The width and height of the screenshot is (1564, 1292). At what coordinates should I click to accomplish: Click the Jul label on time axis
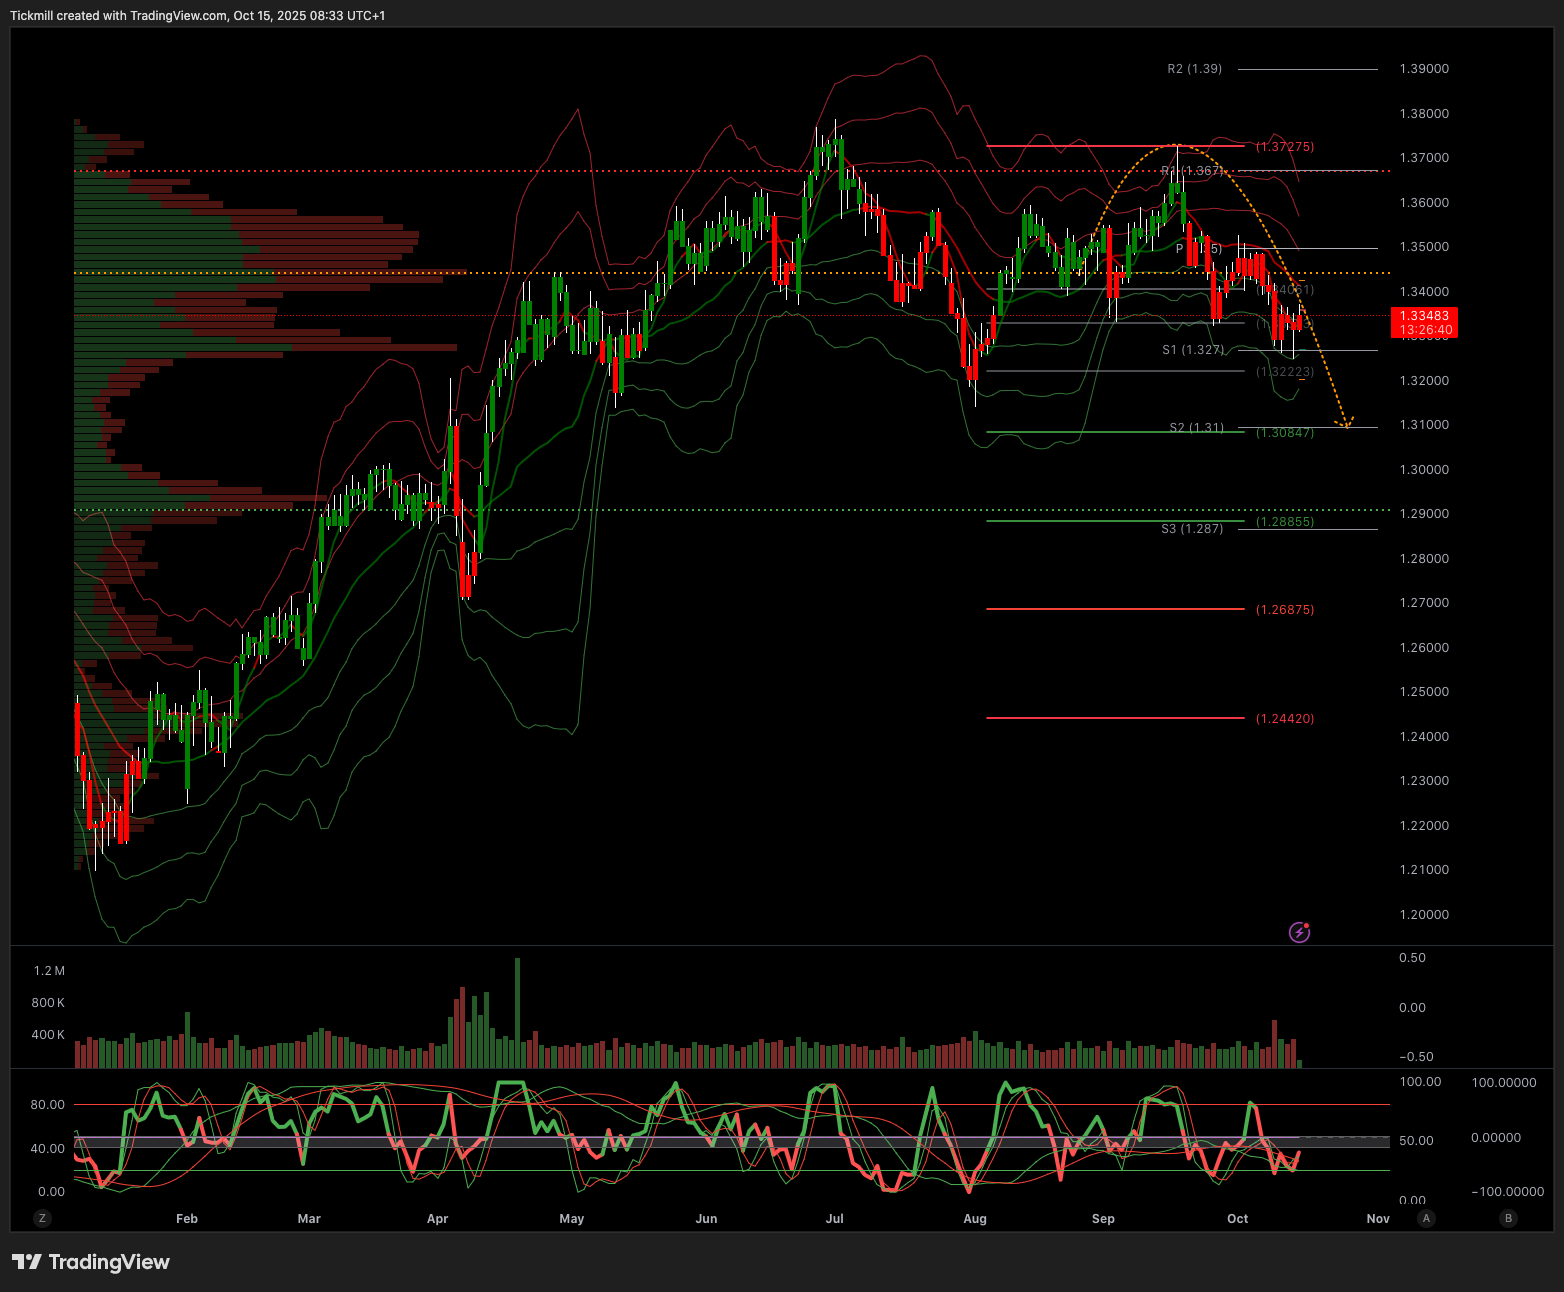(835, 1218)
